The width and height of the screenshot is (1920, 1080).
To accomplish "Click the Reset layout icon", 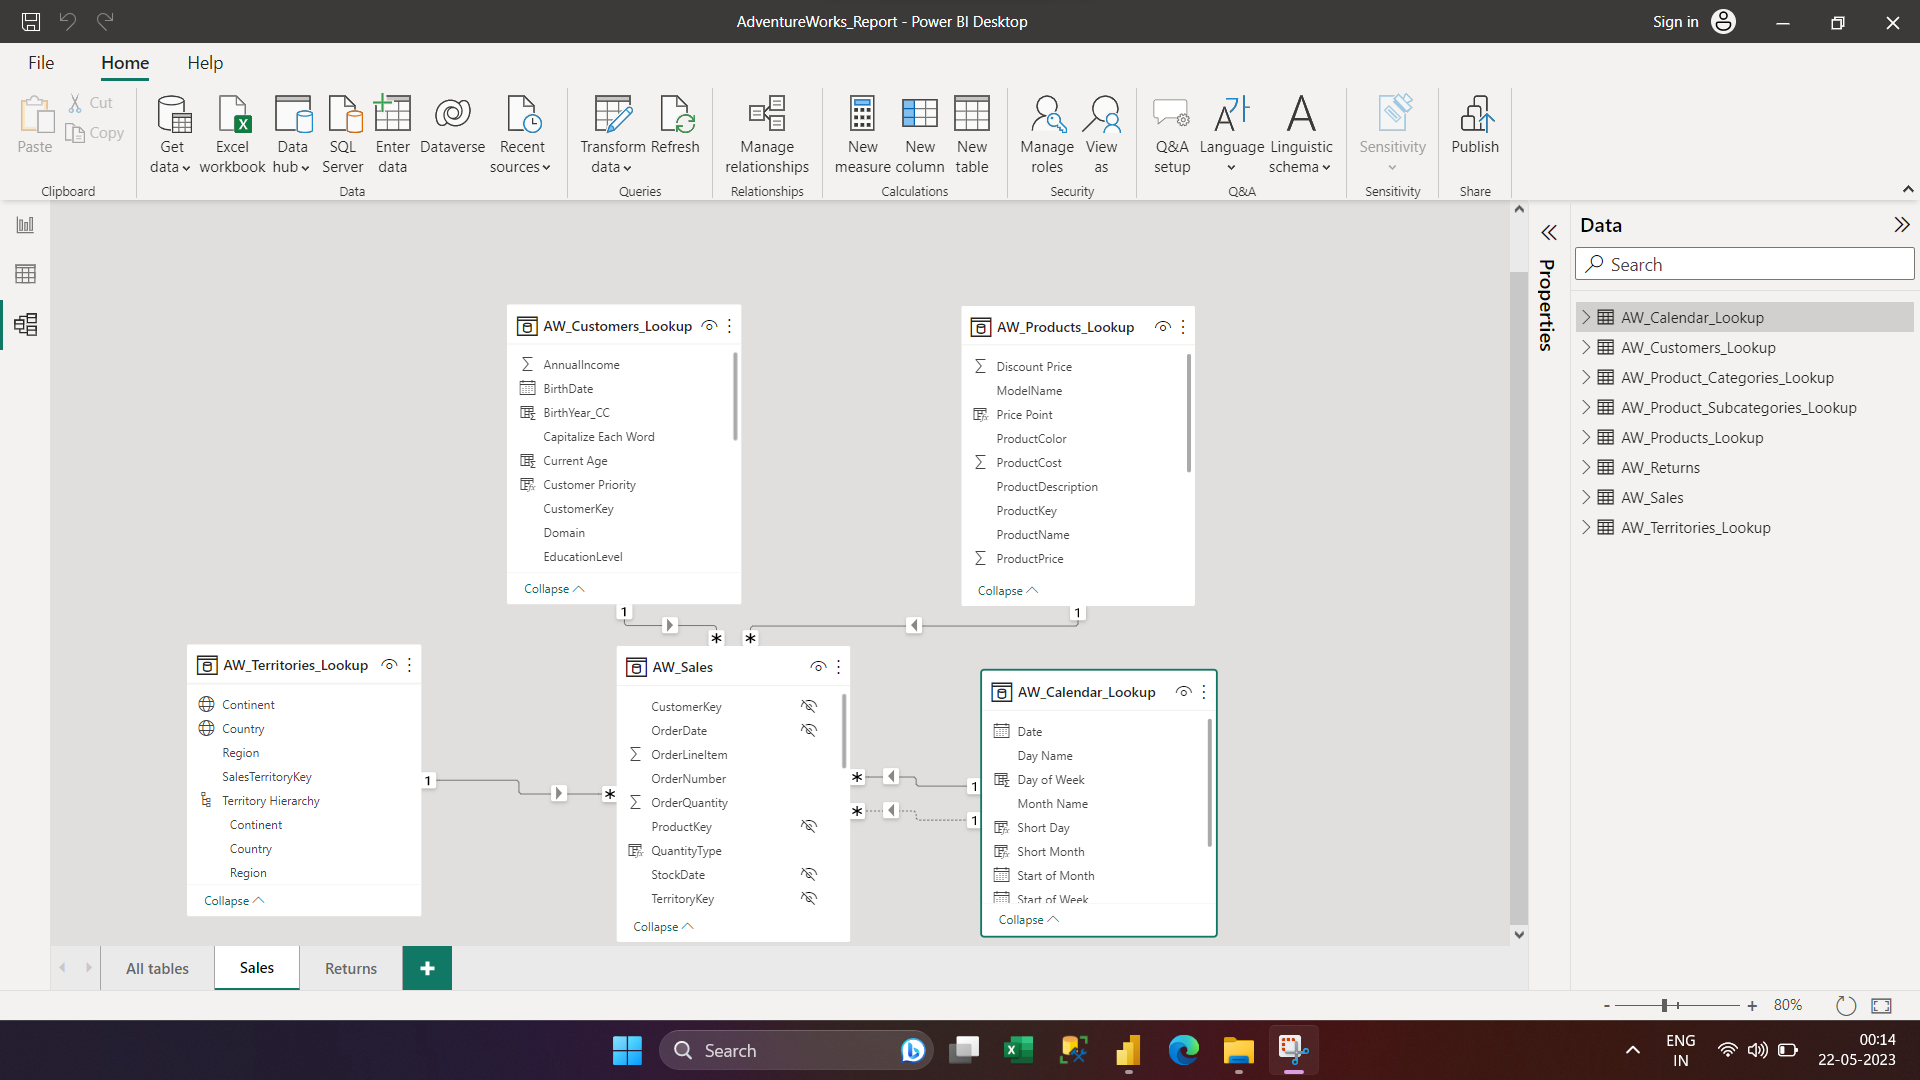I will click(1846, 1005).
